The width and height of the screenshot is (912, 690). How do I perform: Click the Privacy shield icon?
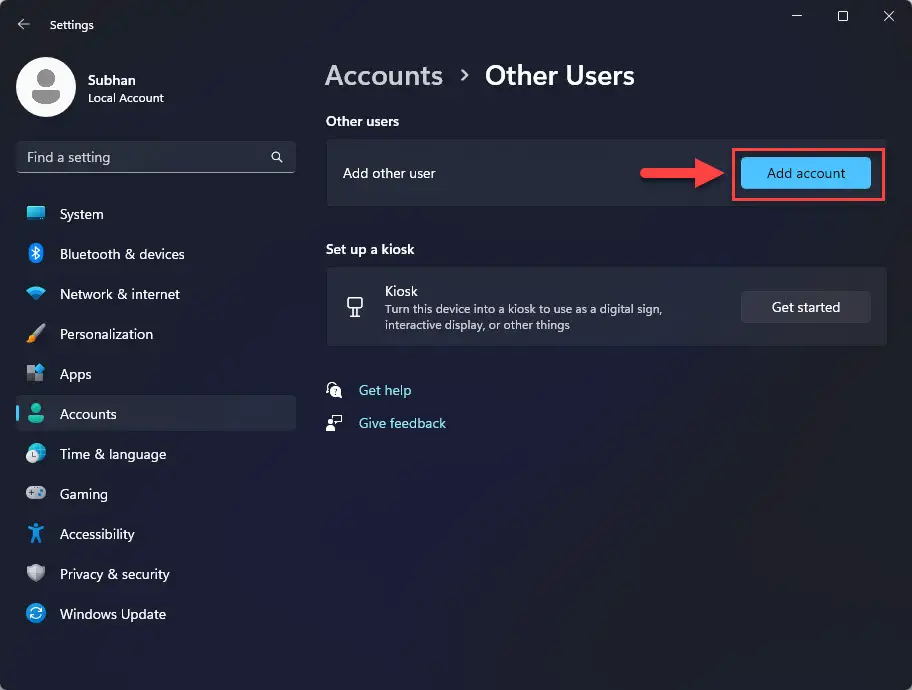click(36, 573)
